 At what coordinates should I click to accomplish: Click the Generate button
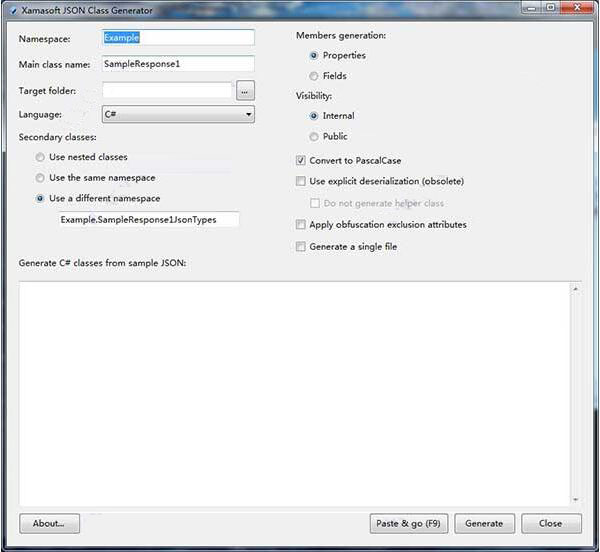484,523
